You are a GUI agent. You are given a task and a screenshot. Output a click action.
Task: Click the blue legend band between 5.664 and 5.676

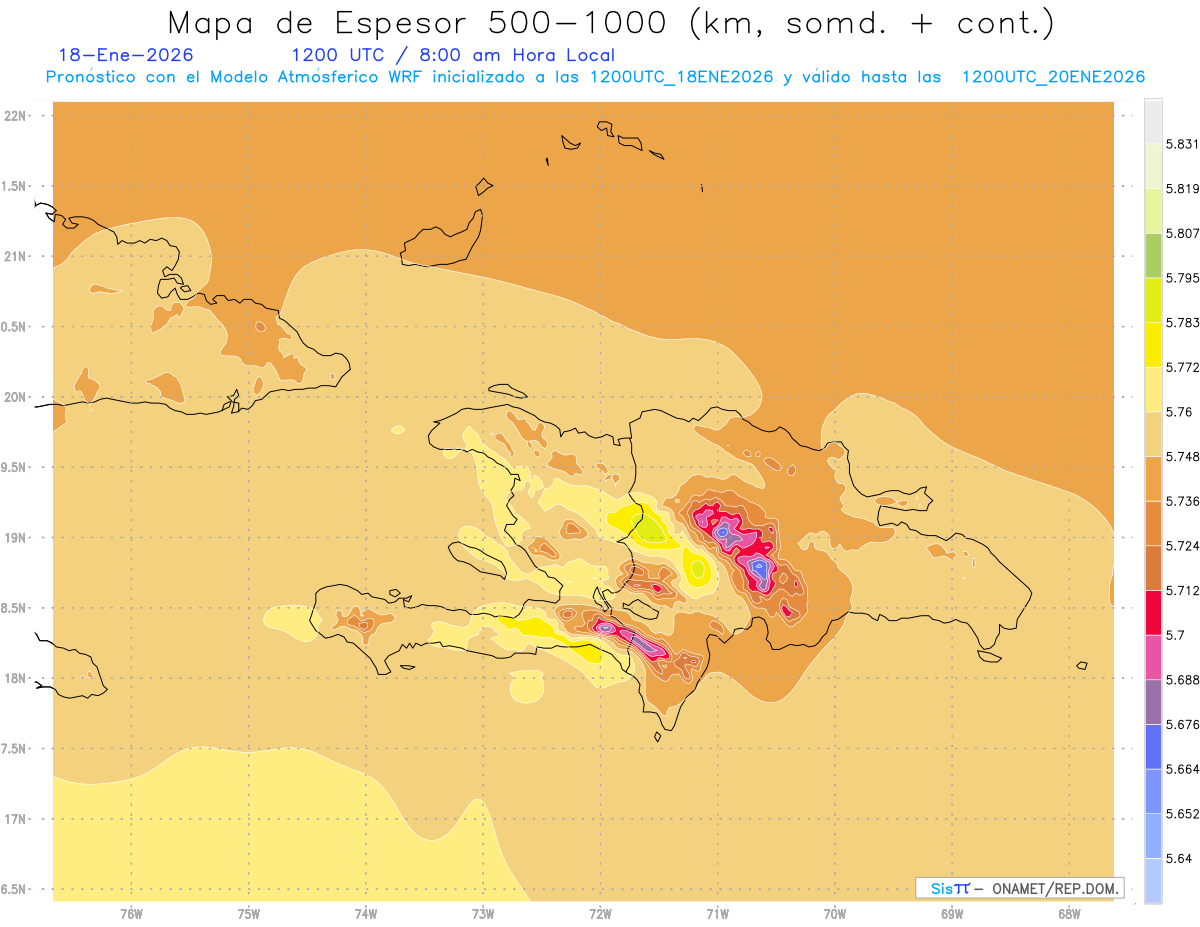1153,747
